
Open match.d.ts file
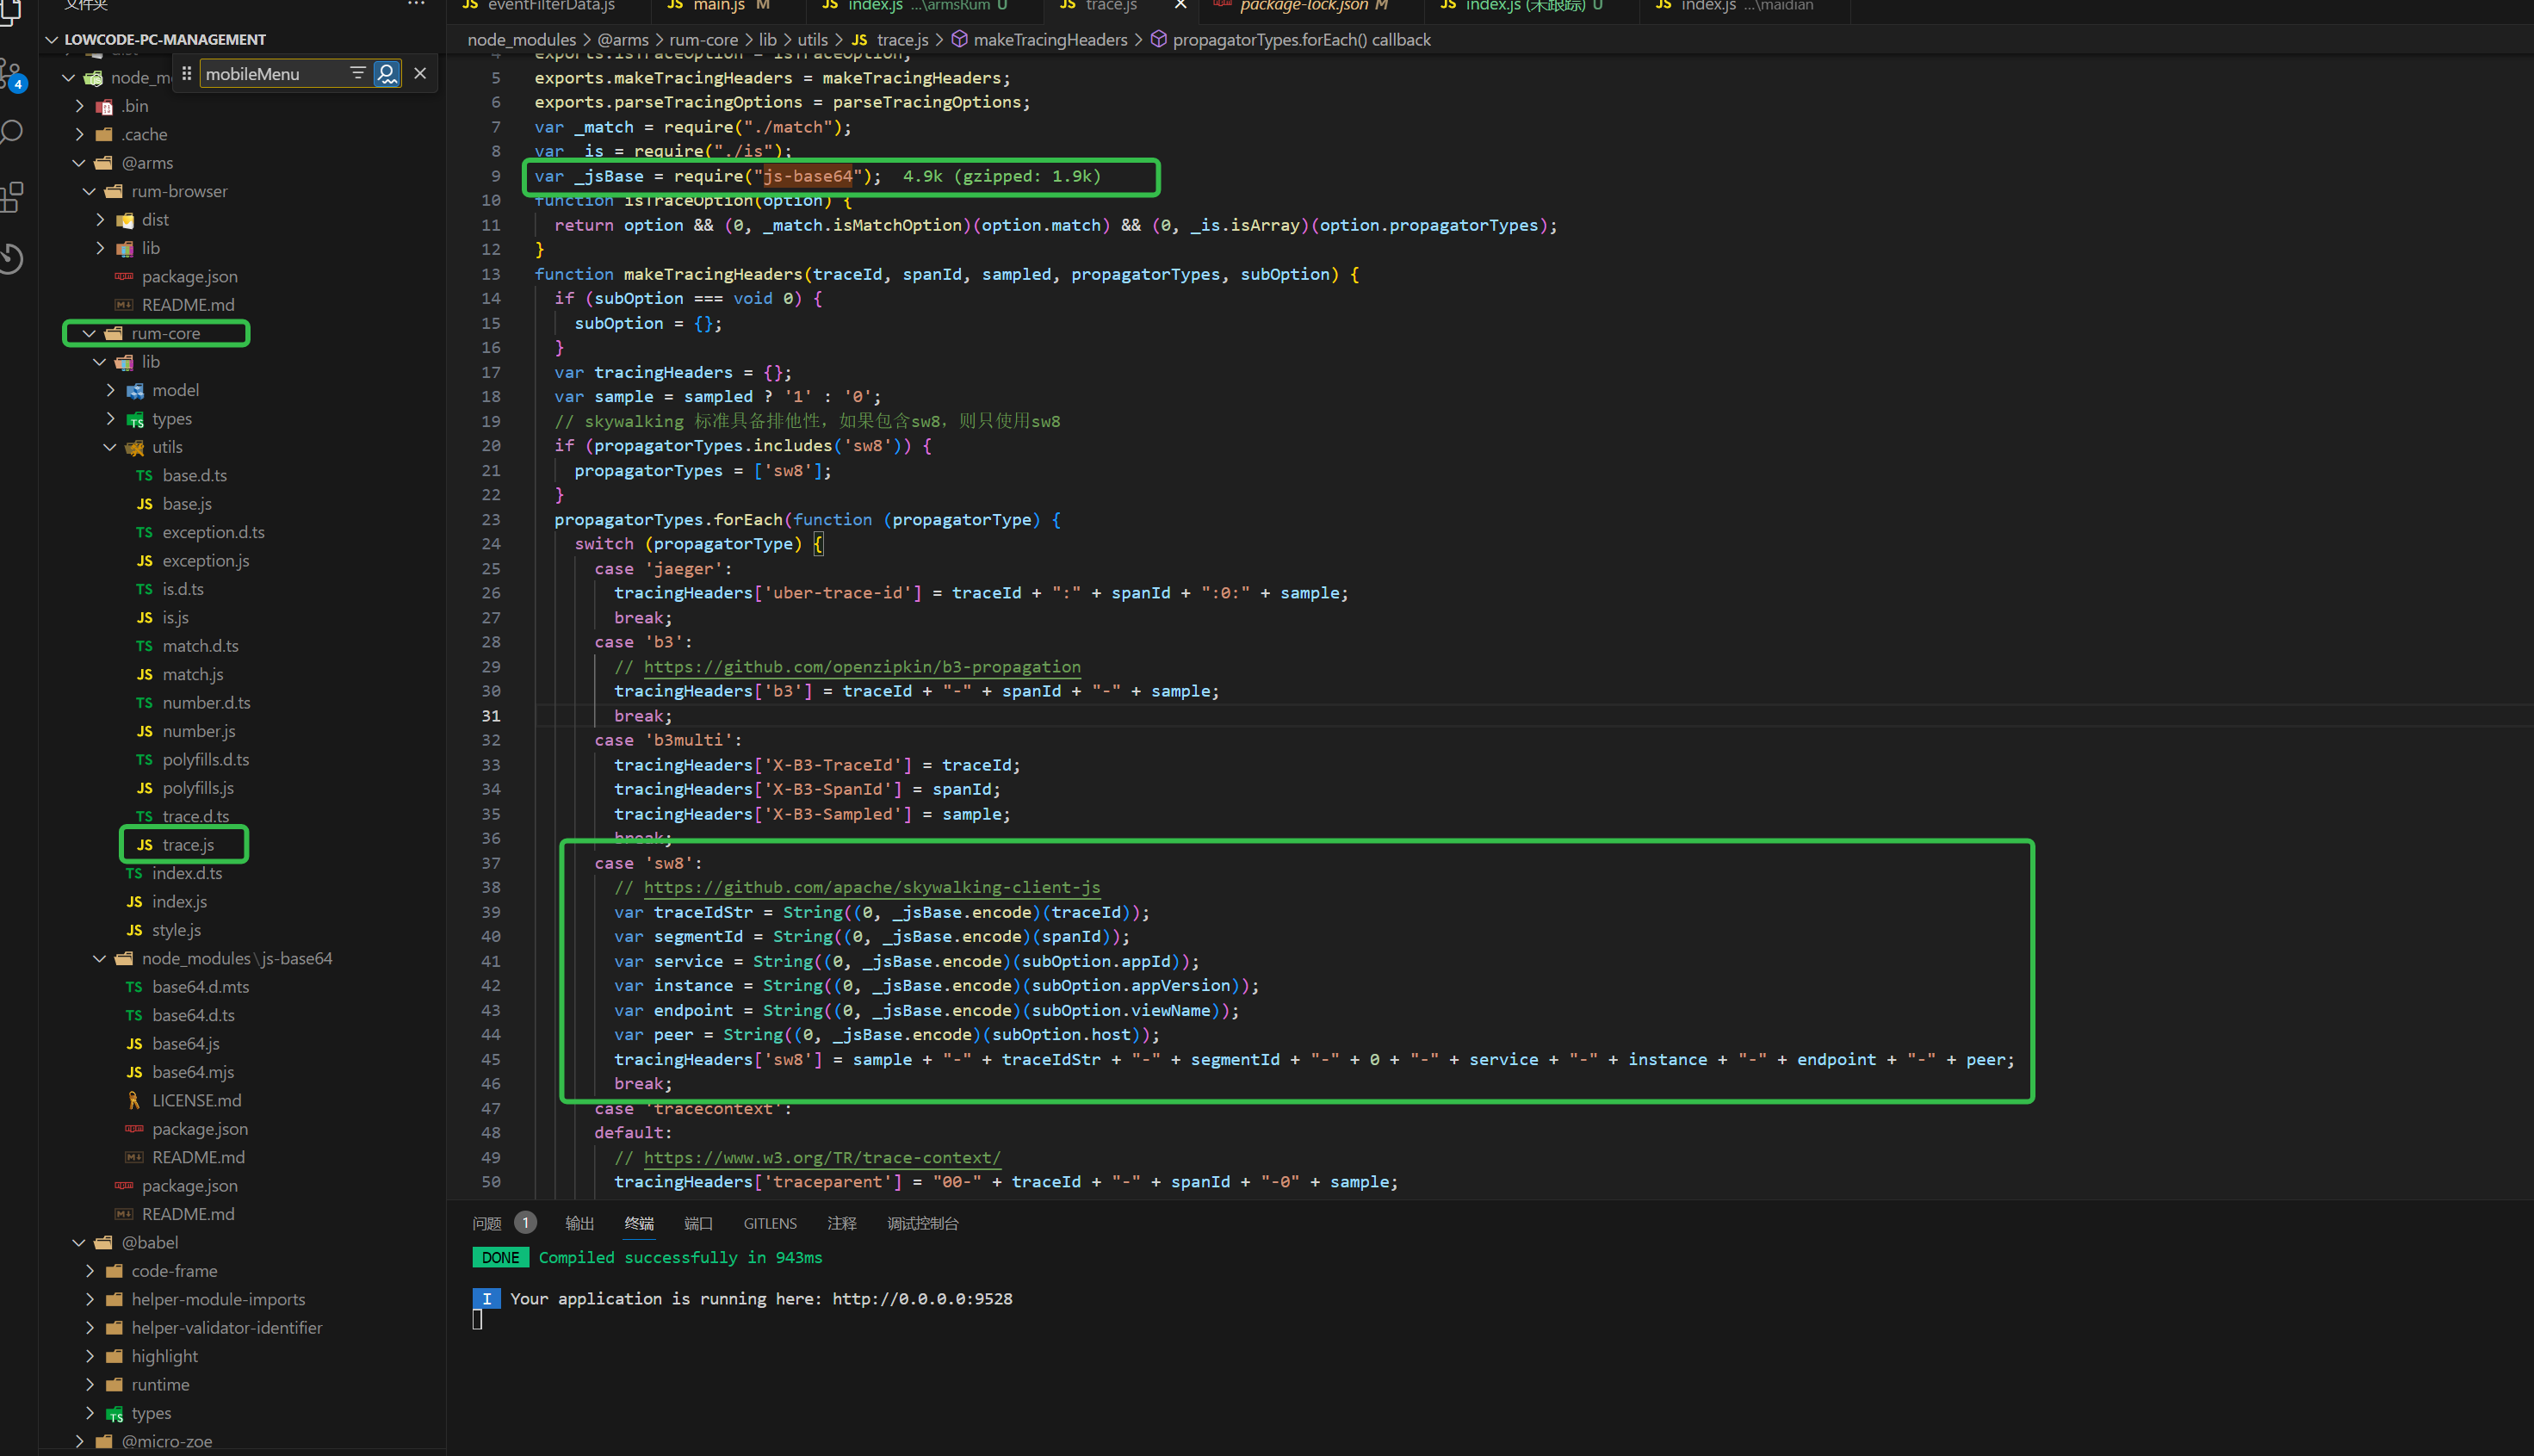click(x=200, y=646)
